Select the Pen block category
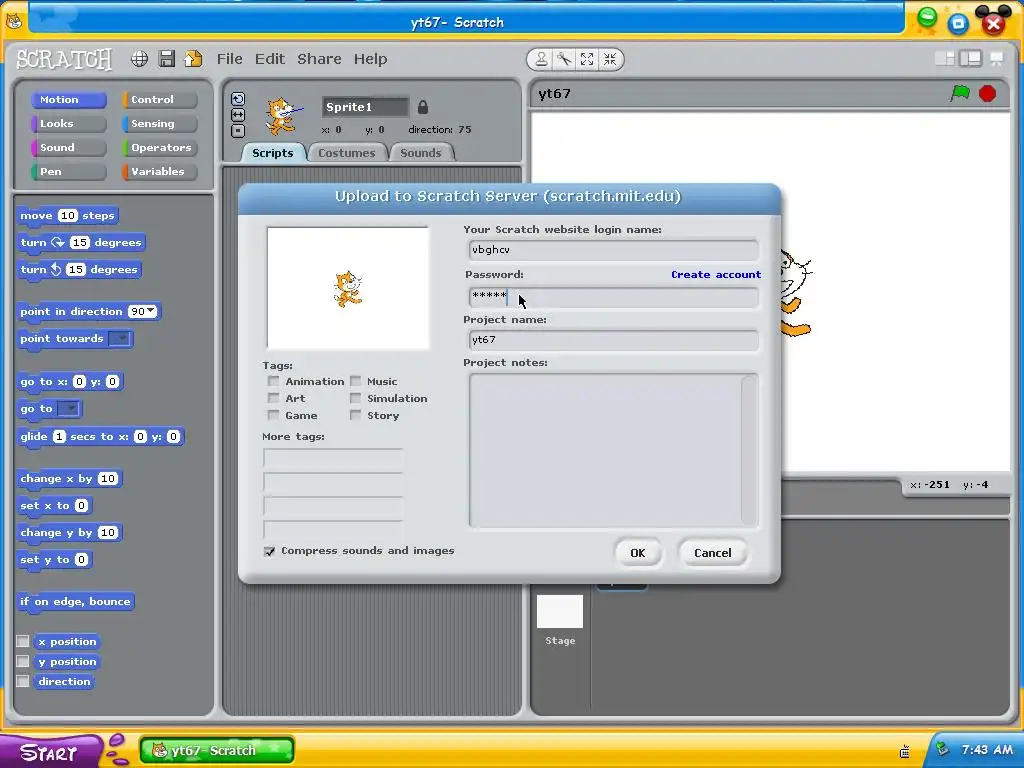 tap(69, 172)
